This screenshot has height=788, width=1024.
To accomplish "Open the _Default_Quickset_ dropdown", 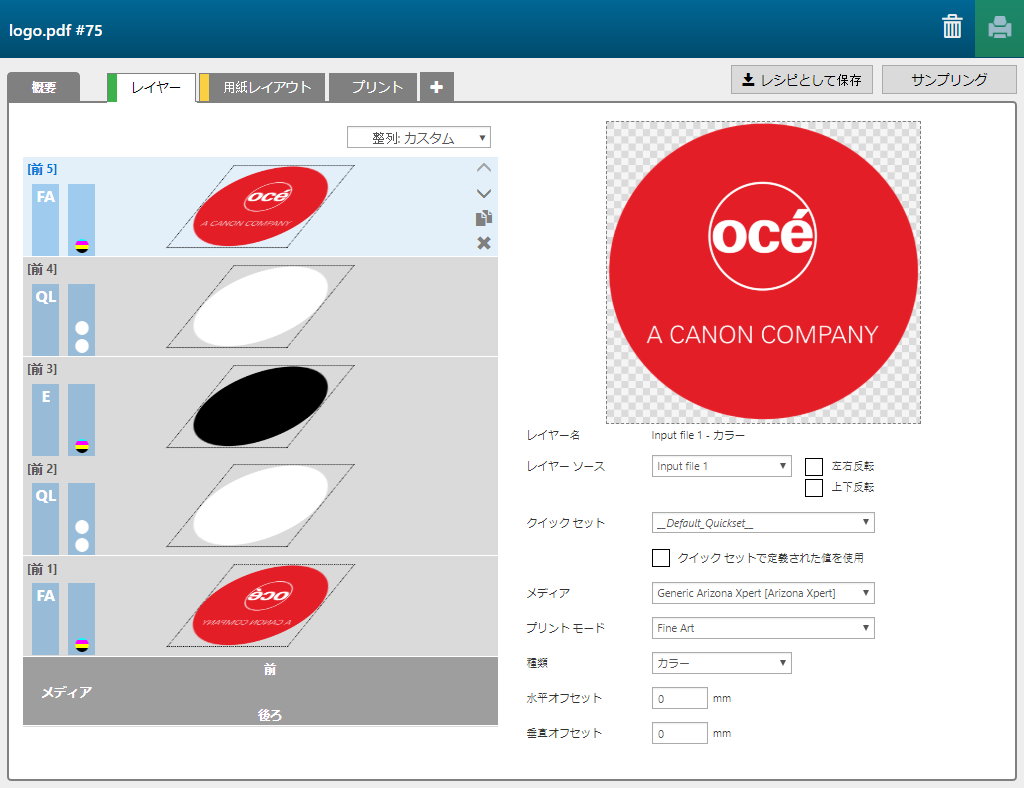I will [763, 523].
